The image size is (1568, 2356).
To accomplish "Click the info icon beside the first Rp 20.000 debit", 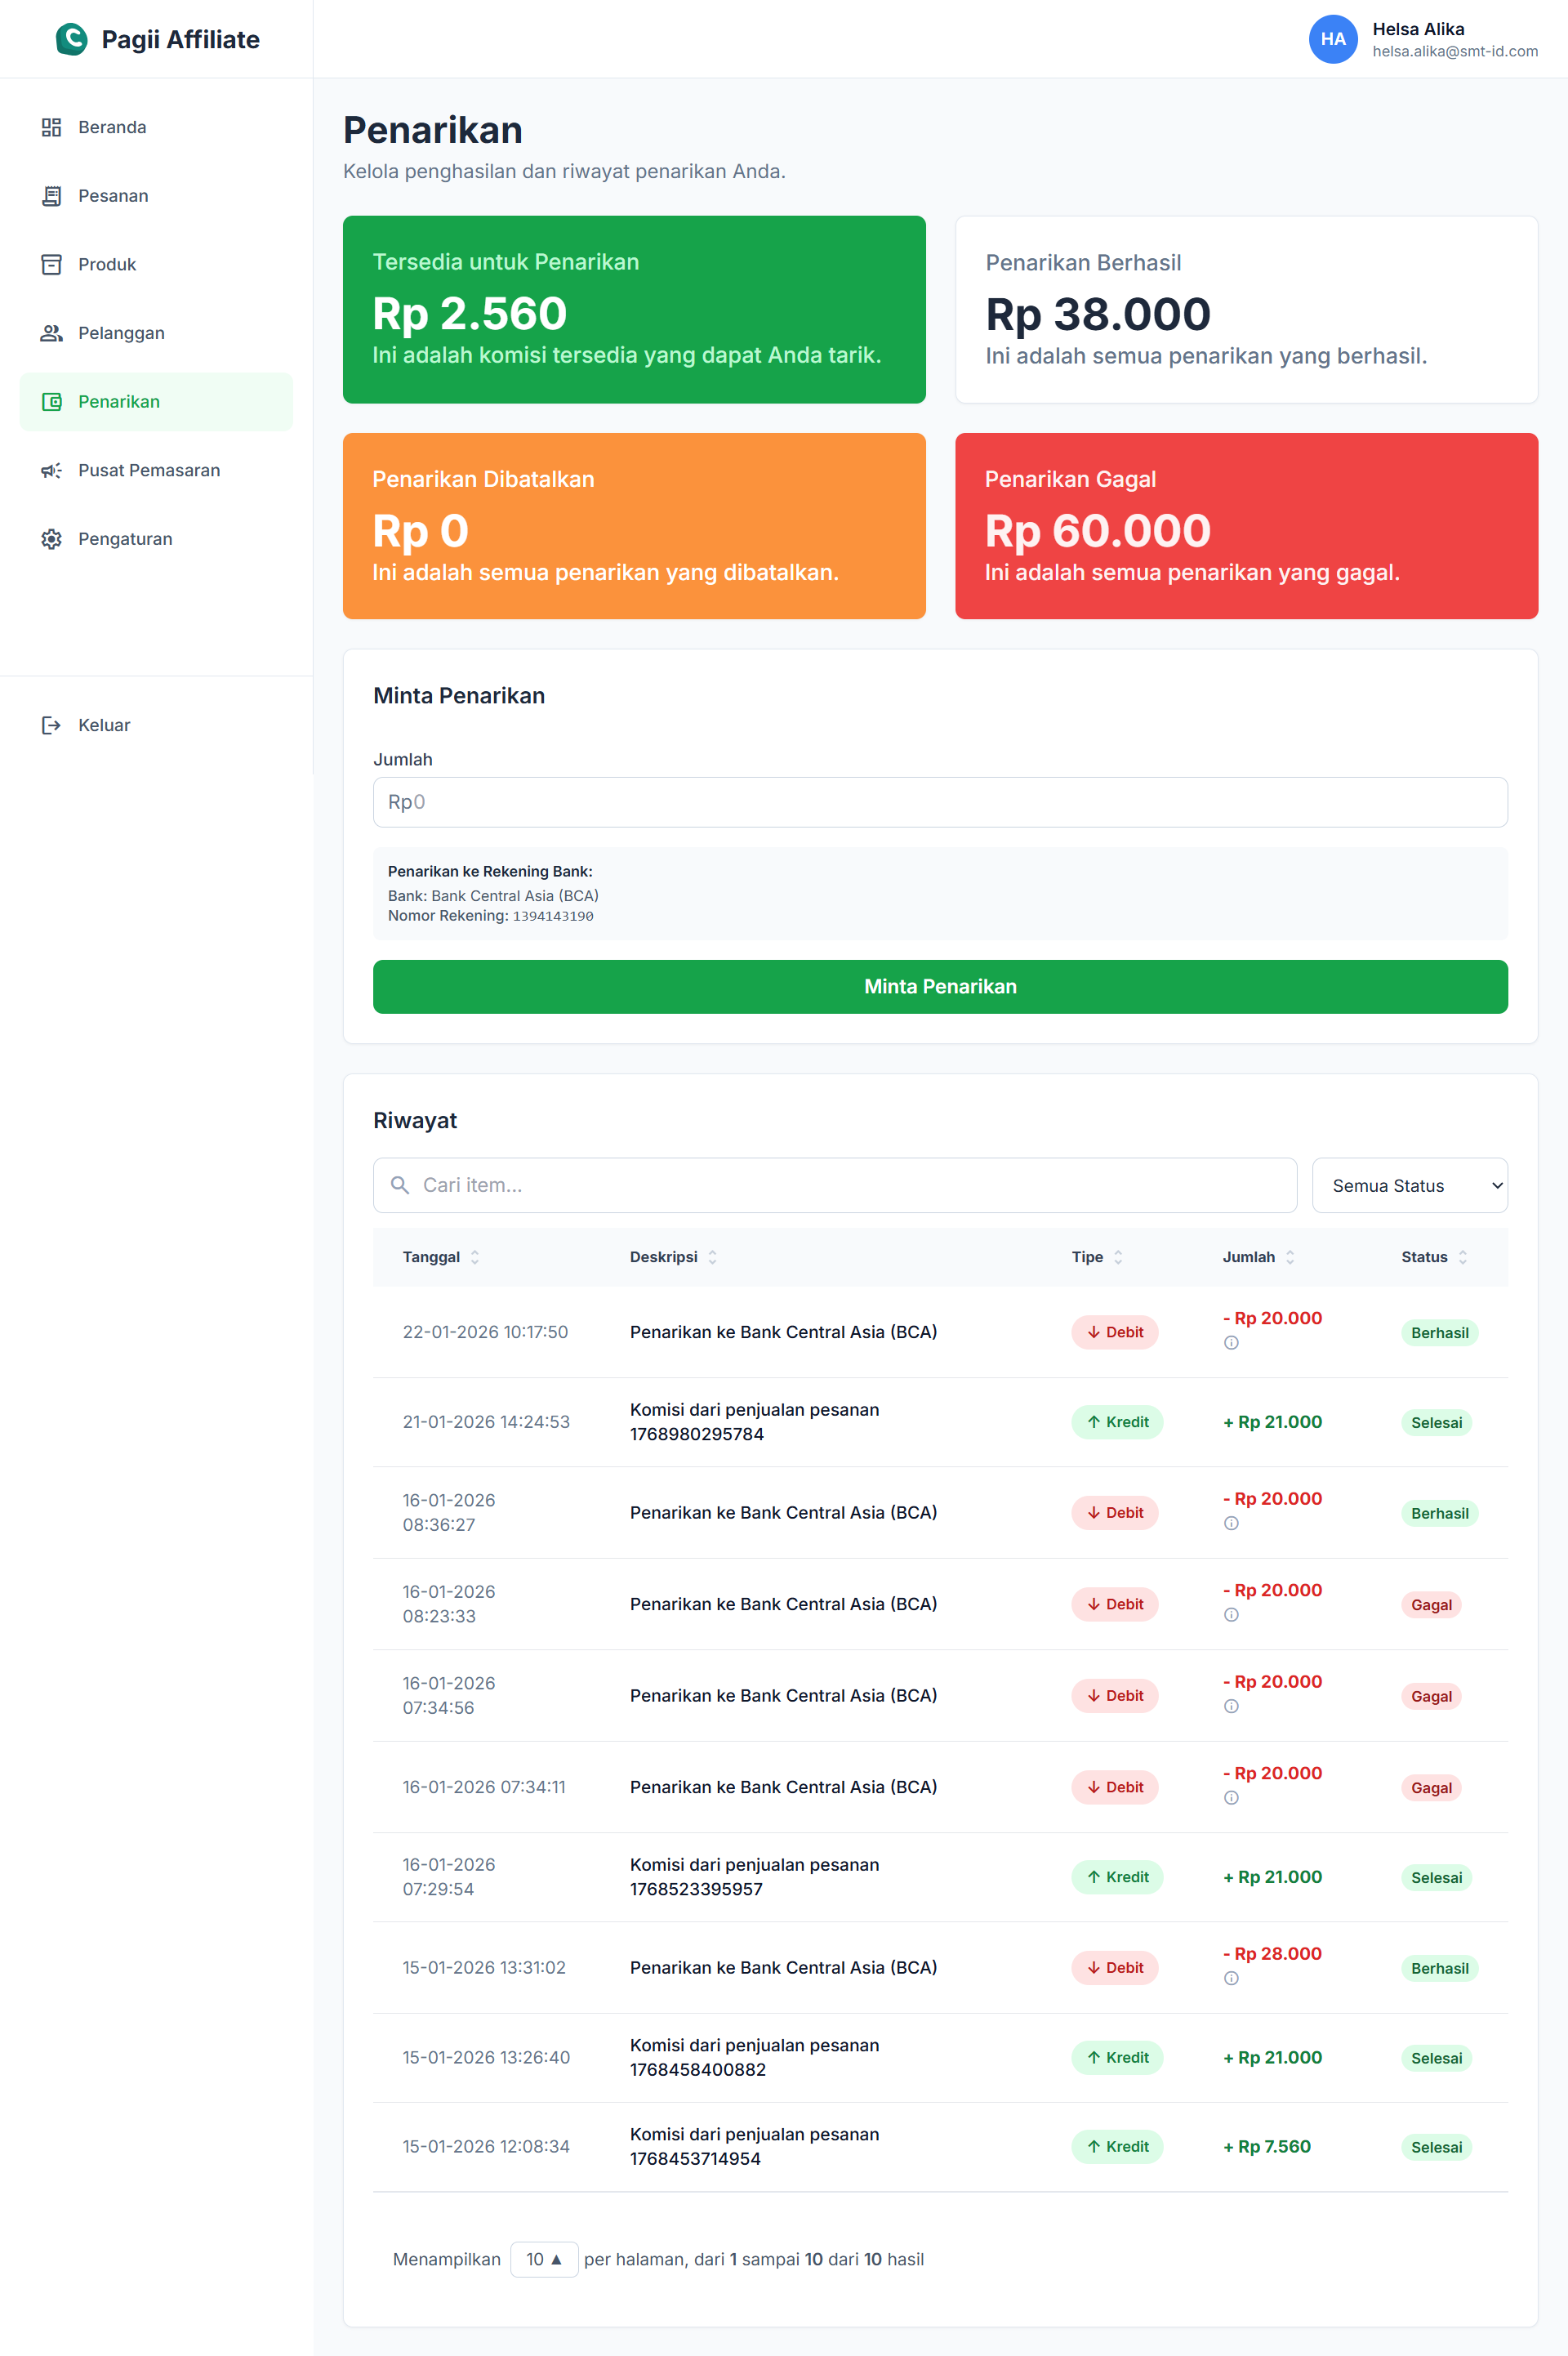I will coord(1231,1343).
